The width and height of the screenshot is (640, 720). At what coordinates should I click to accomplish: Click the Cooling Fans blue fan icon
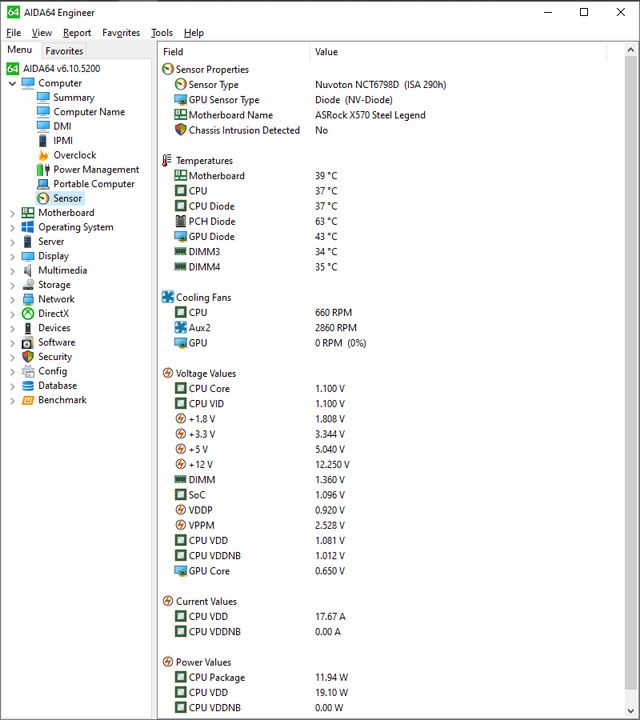tap(168, 297)
